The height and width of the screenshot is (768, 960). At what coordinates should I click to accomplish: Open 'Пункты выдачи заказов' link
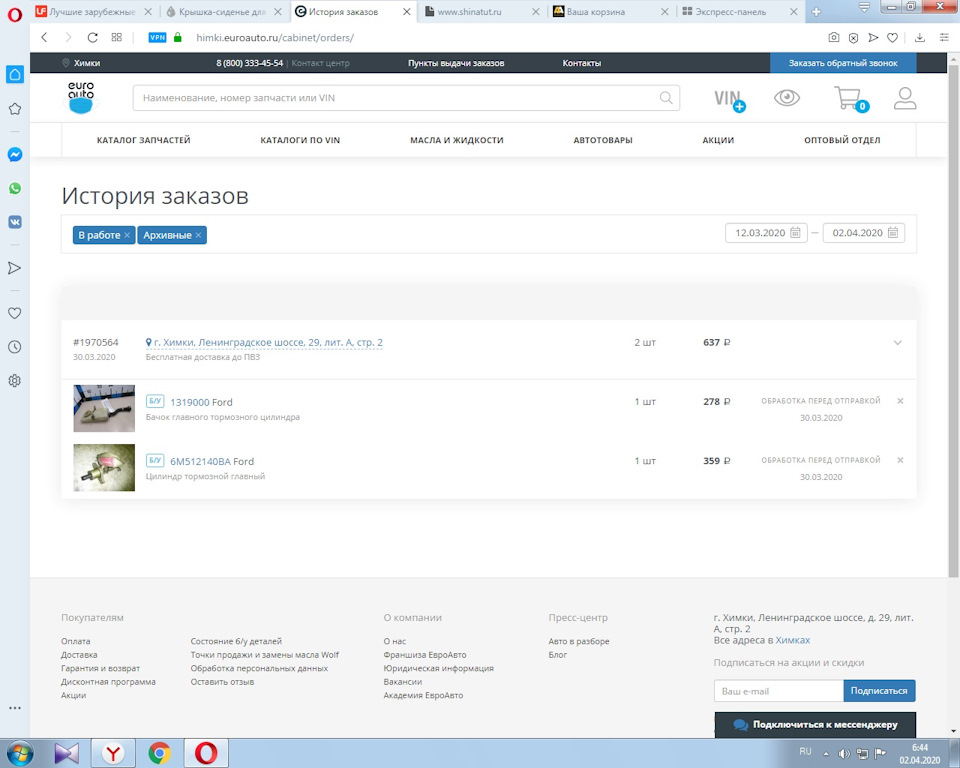coord(456,63)
